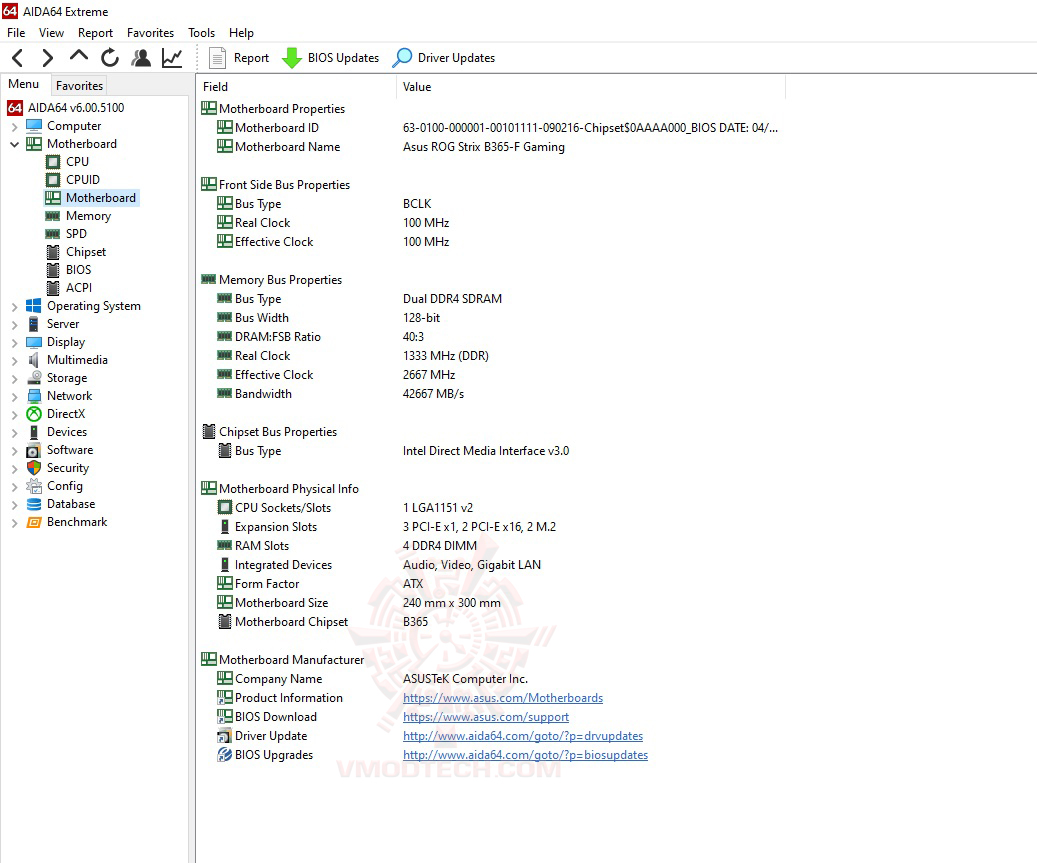Viewport: 1037px width, 863px height.
Task: Open the File menu
Action: click(16, 32)
